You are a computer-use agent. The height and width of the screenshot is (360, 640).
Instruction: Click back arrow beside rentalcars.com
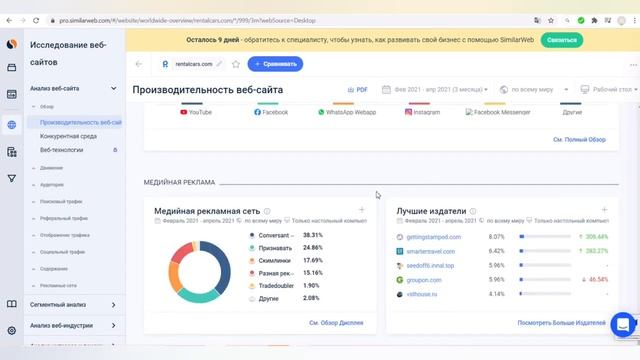tap(139, 64)
